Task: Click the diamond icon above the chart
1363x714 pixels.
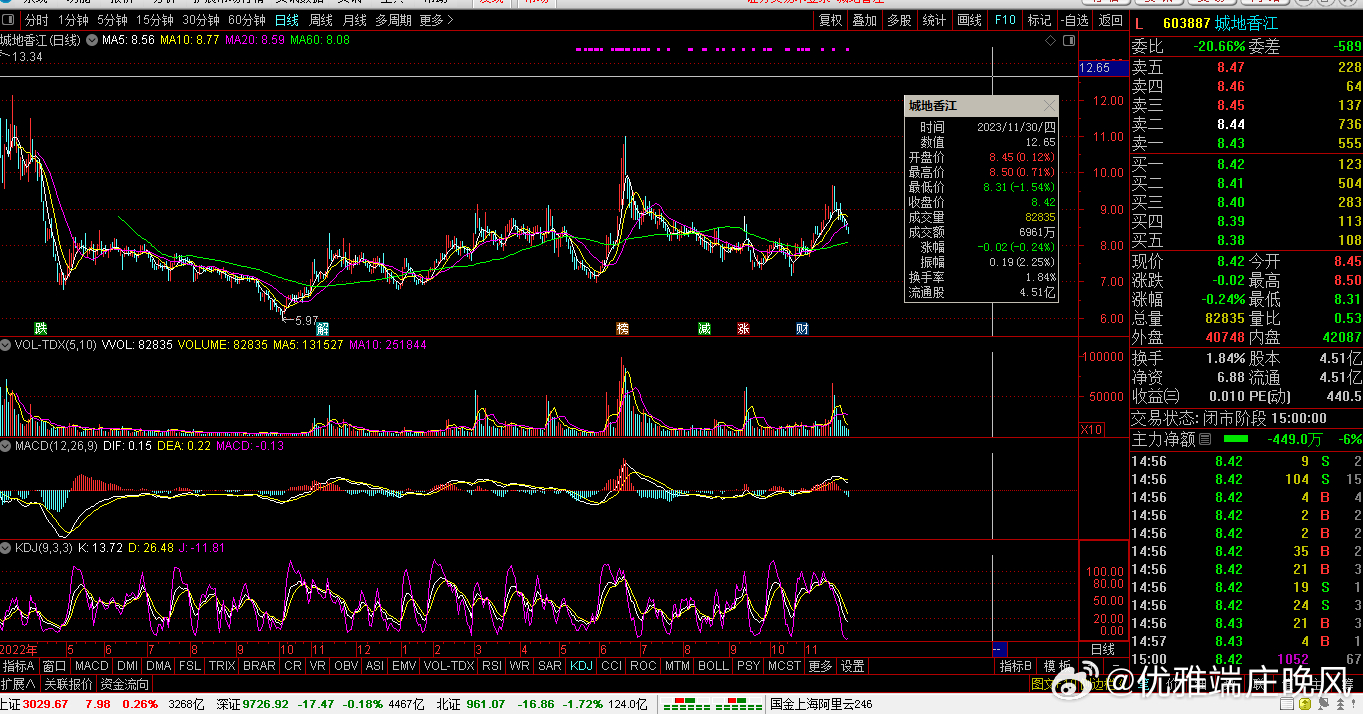Action: pos(1050,40)
